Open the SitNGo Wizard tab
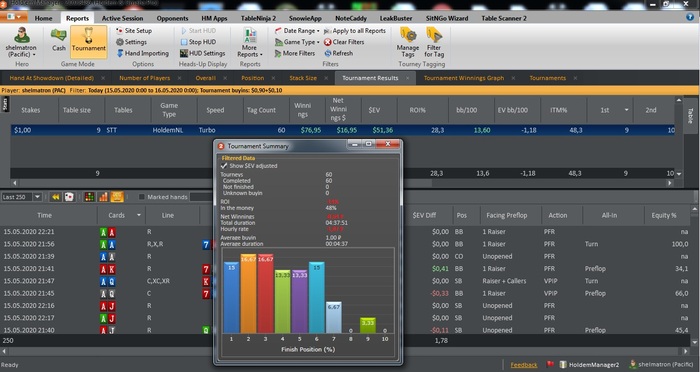Viewport: 700px width, 372px height. pyautogui.click(x=447, y=18)
